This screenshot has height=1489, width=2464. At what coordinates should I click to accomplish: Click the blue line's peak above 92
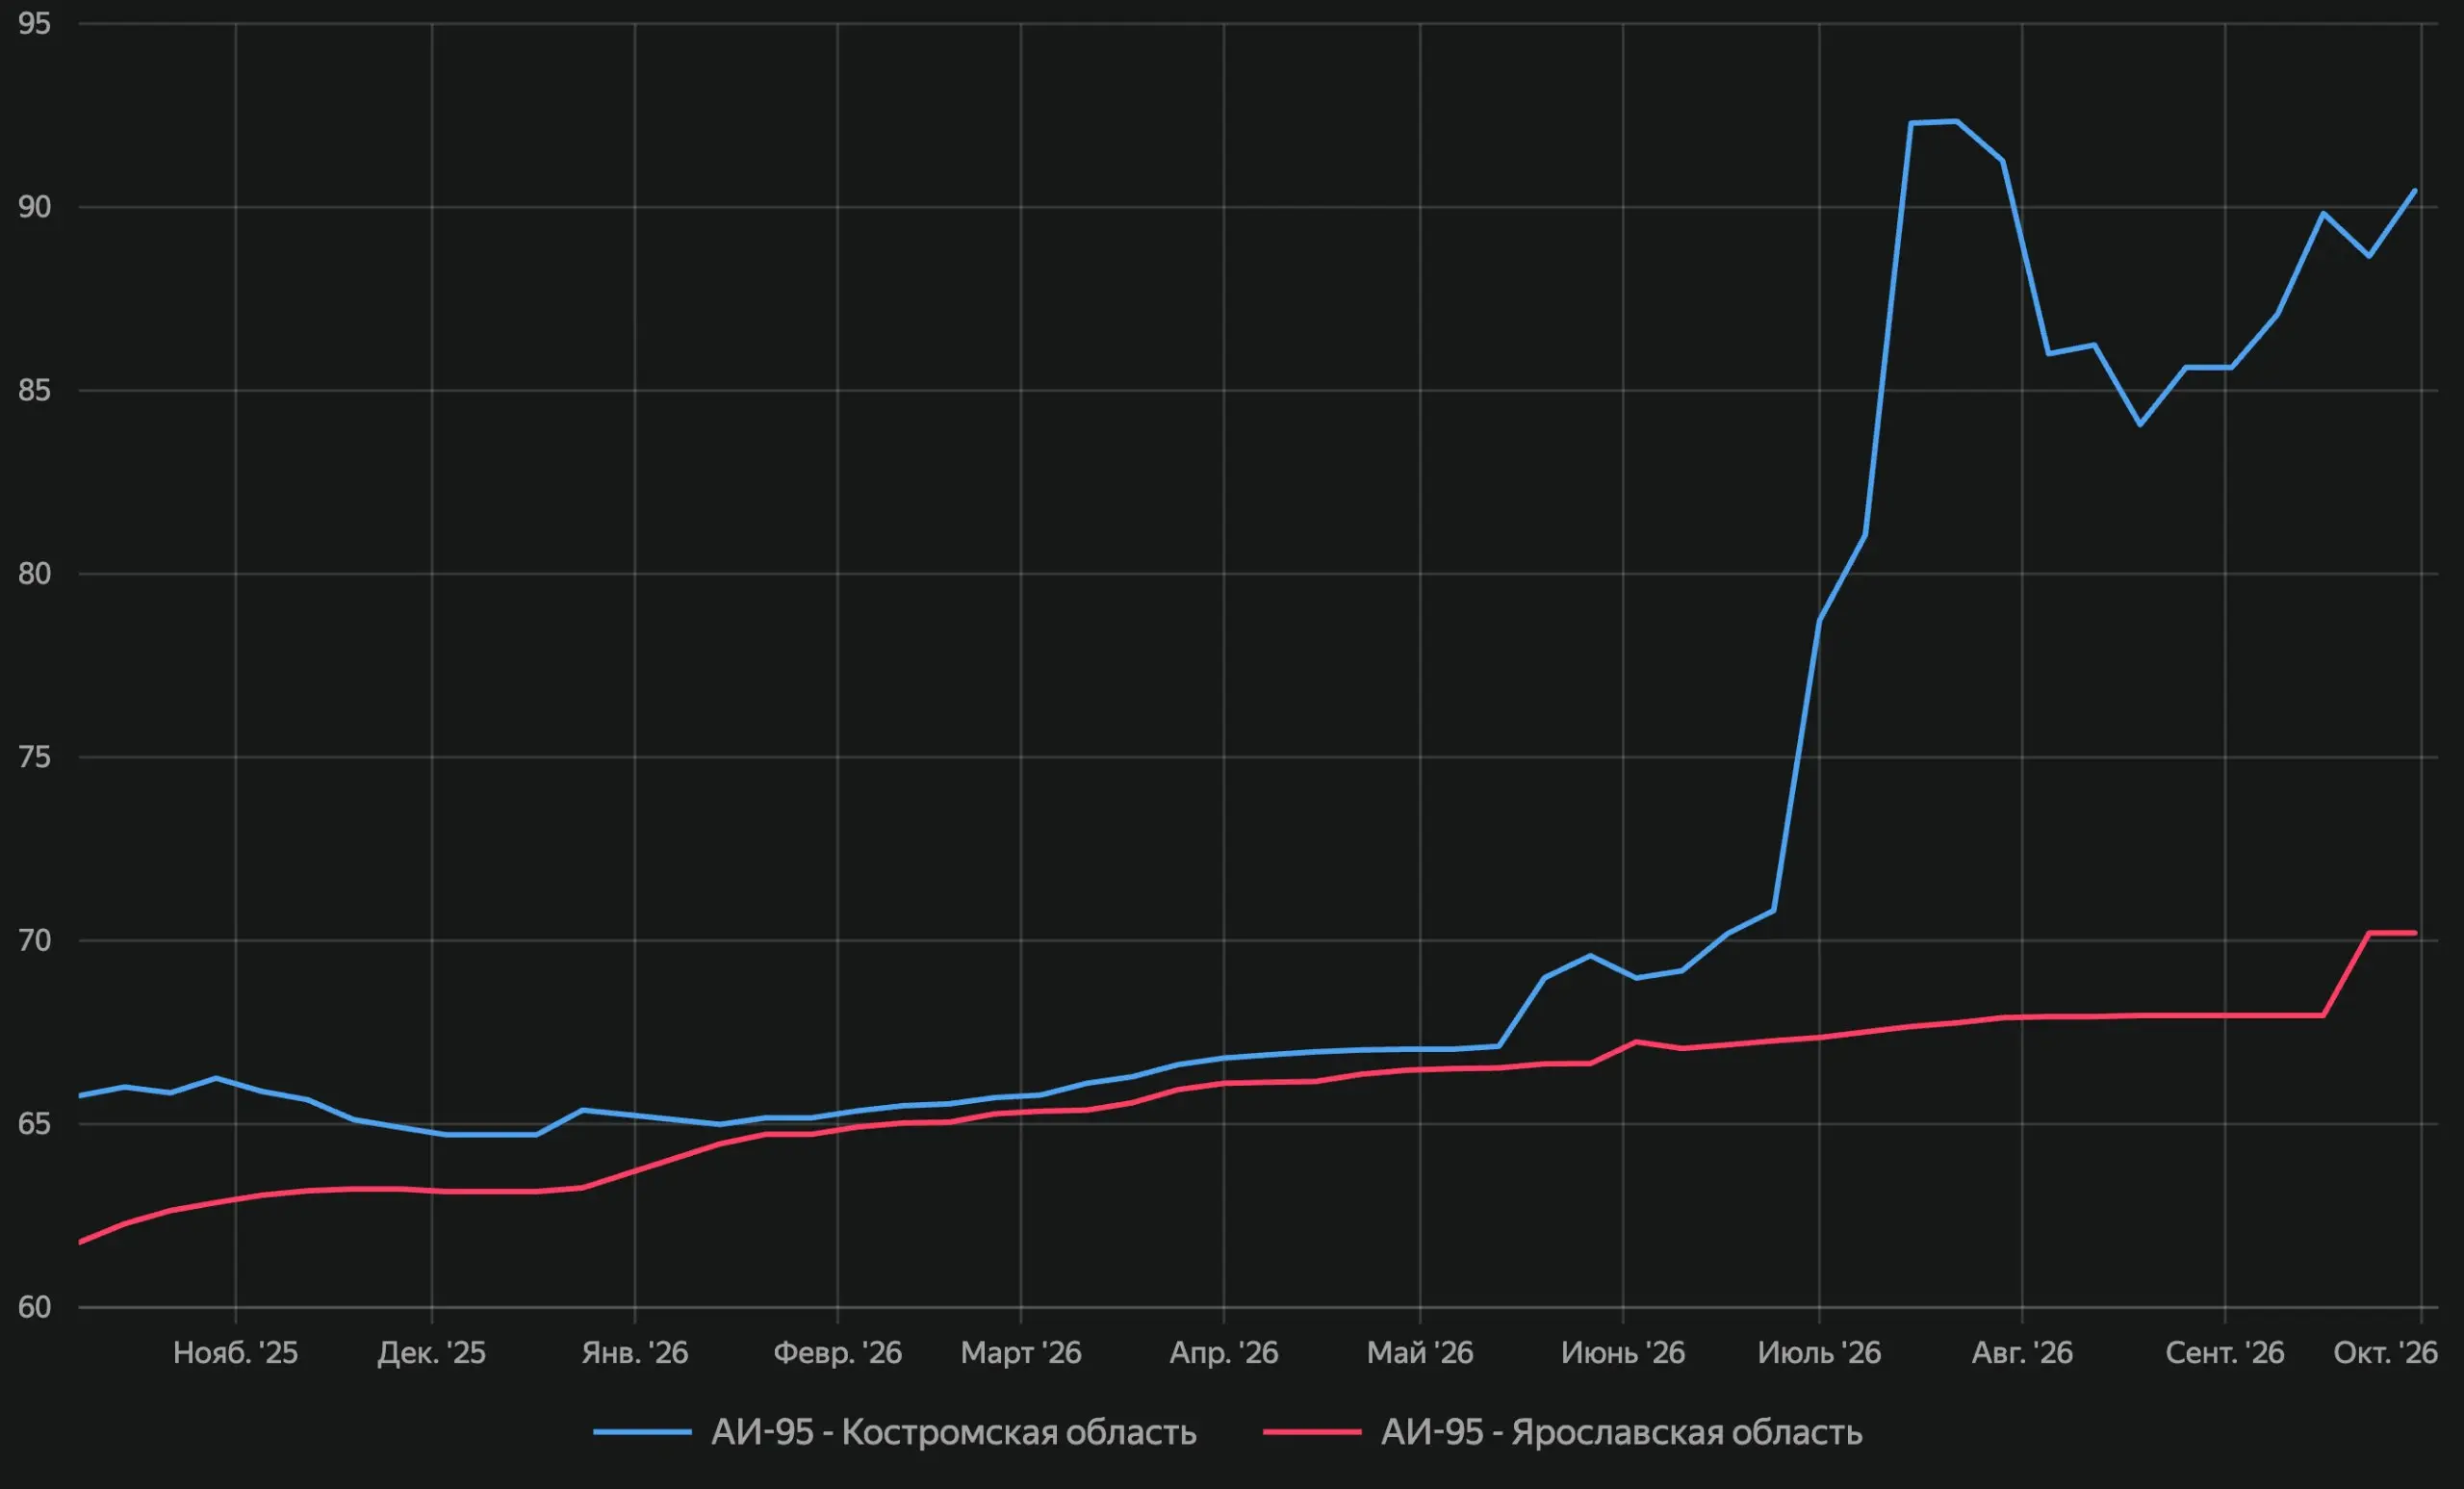pyautogui.click(x=1934, y=122)
